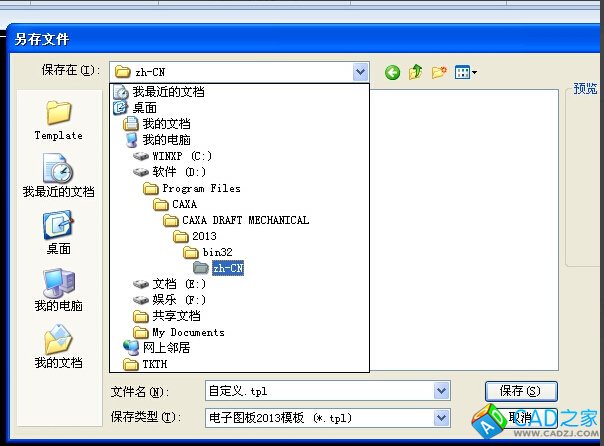The width and height of the screenshot is (604, 446).
Task: Open Template in the places bar
Action: tap(58, 119)
